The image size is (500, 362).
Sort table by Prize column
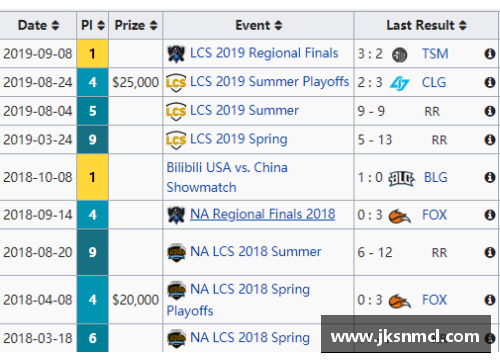[136, 25]
